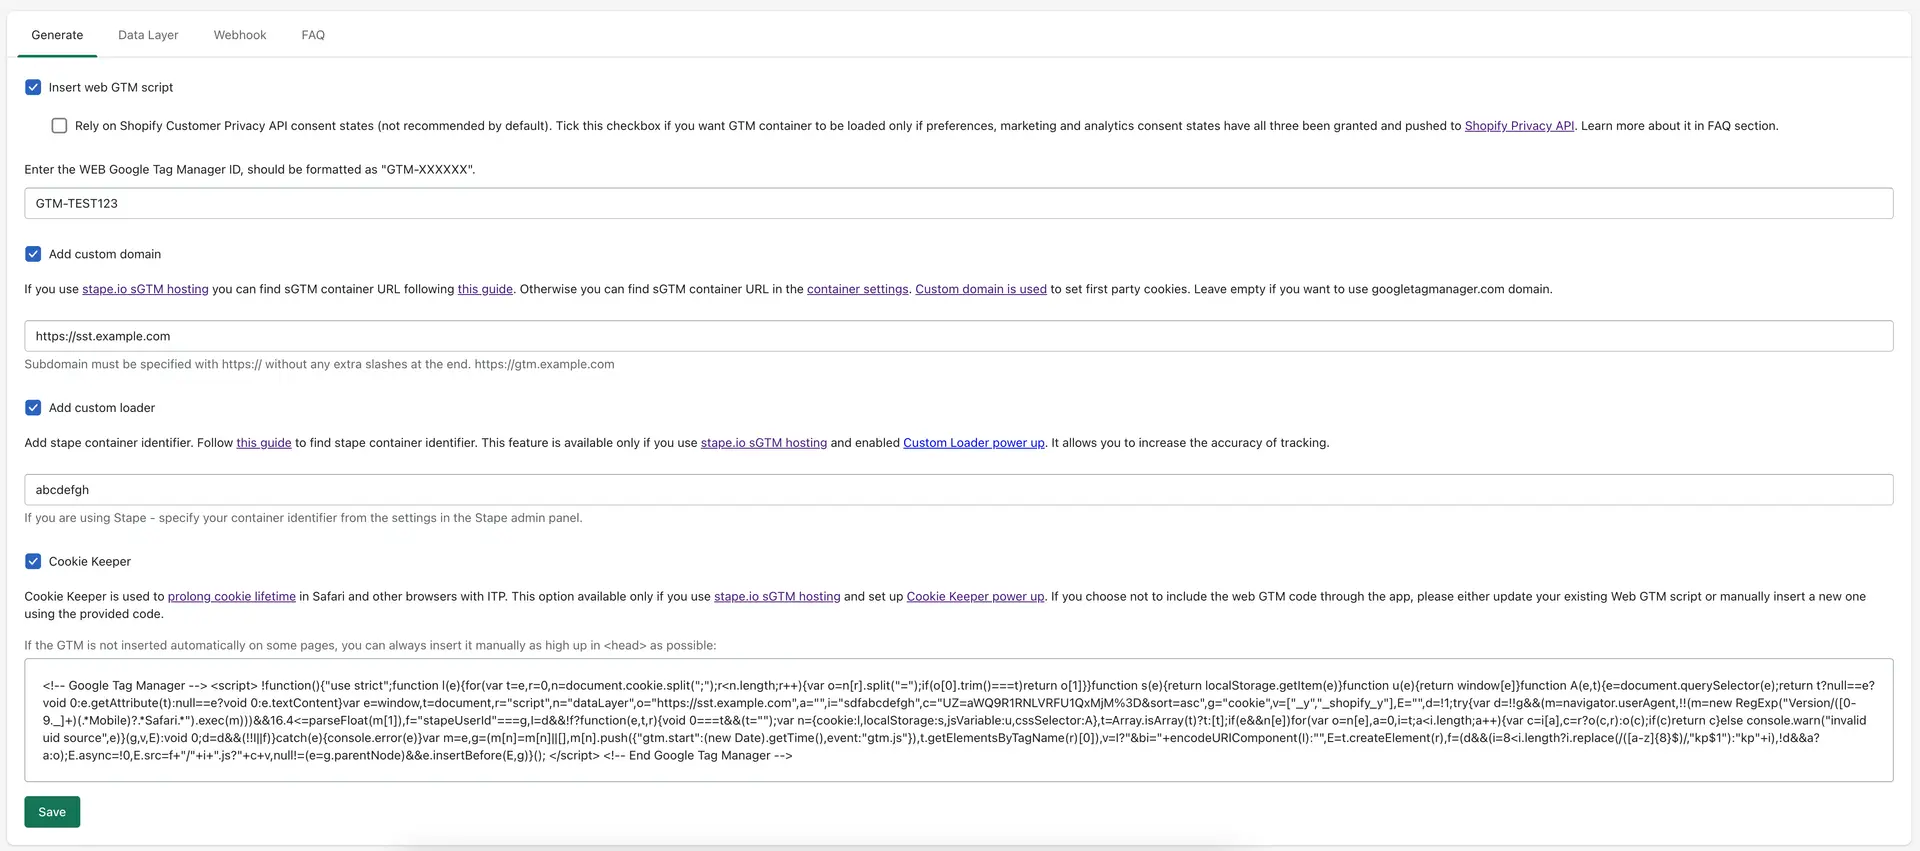Image resolution: width=1920 pixels, height=851 pixels.
Task: Enable Rely on Shopify Customer Privacy API checkbox
Action: (59, 126)
